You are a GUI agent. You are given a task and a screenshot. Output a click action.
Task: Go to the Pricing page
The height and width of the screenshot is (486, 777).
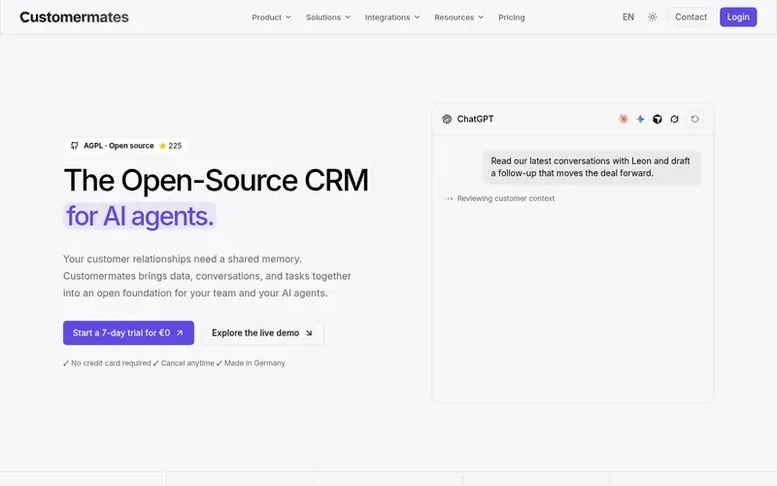pyautogui.click(x=511, y=17)
